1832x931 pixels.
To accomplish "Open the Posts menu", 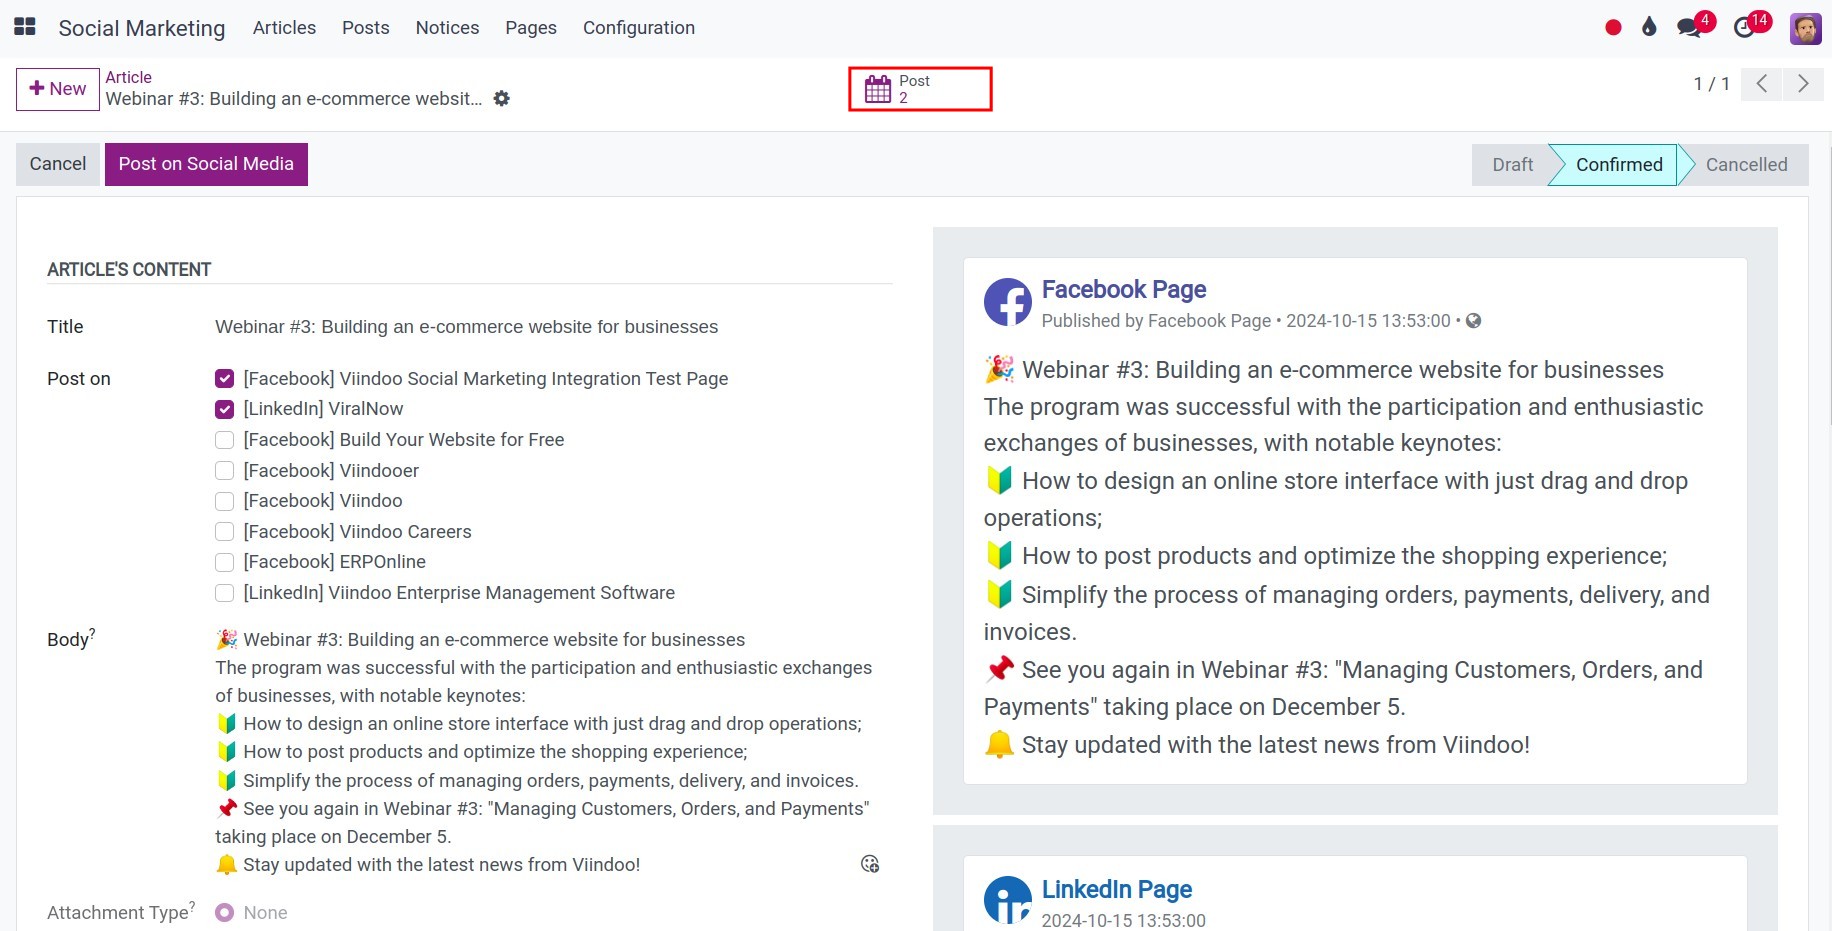I will point(366,28).
